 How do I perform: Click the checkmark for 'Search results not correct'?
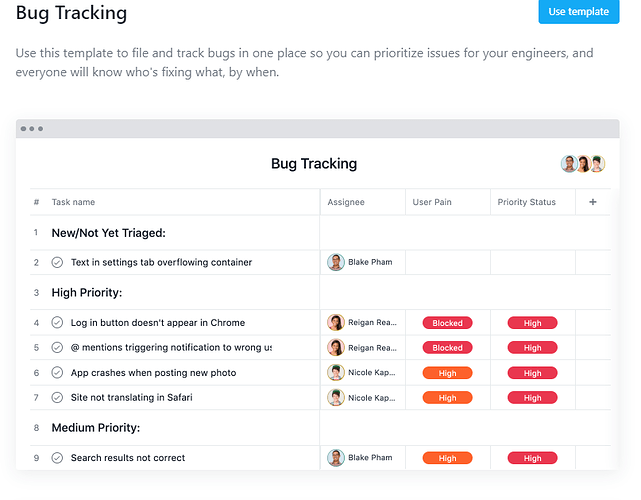57,457
